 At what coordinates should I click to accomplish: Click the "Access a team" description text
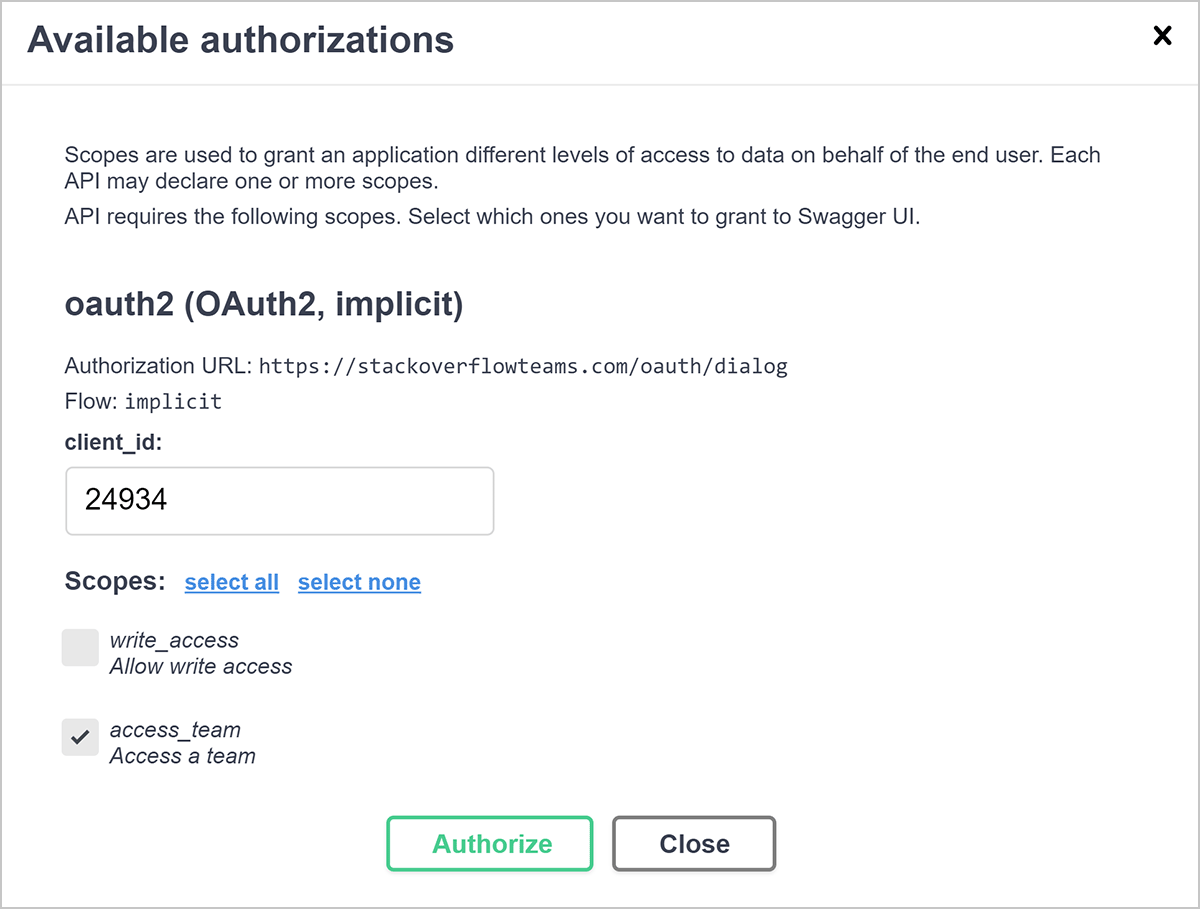[182, 756]
